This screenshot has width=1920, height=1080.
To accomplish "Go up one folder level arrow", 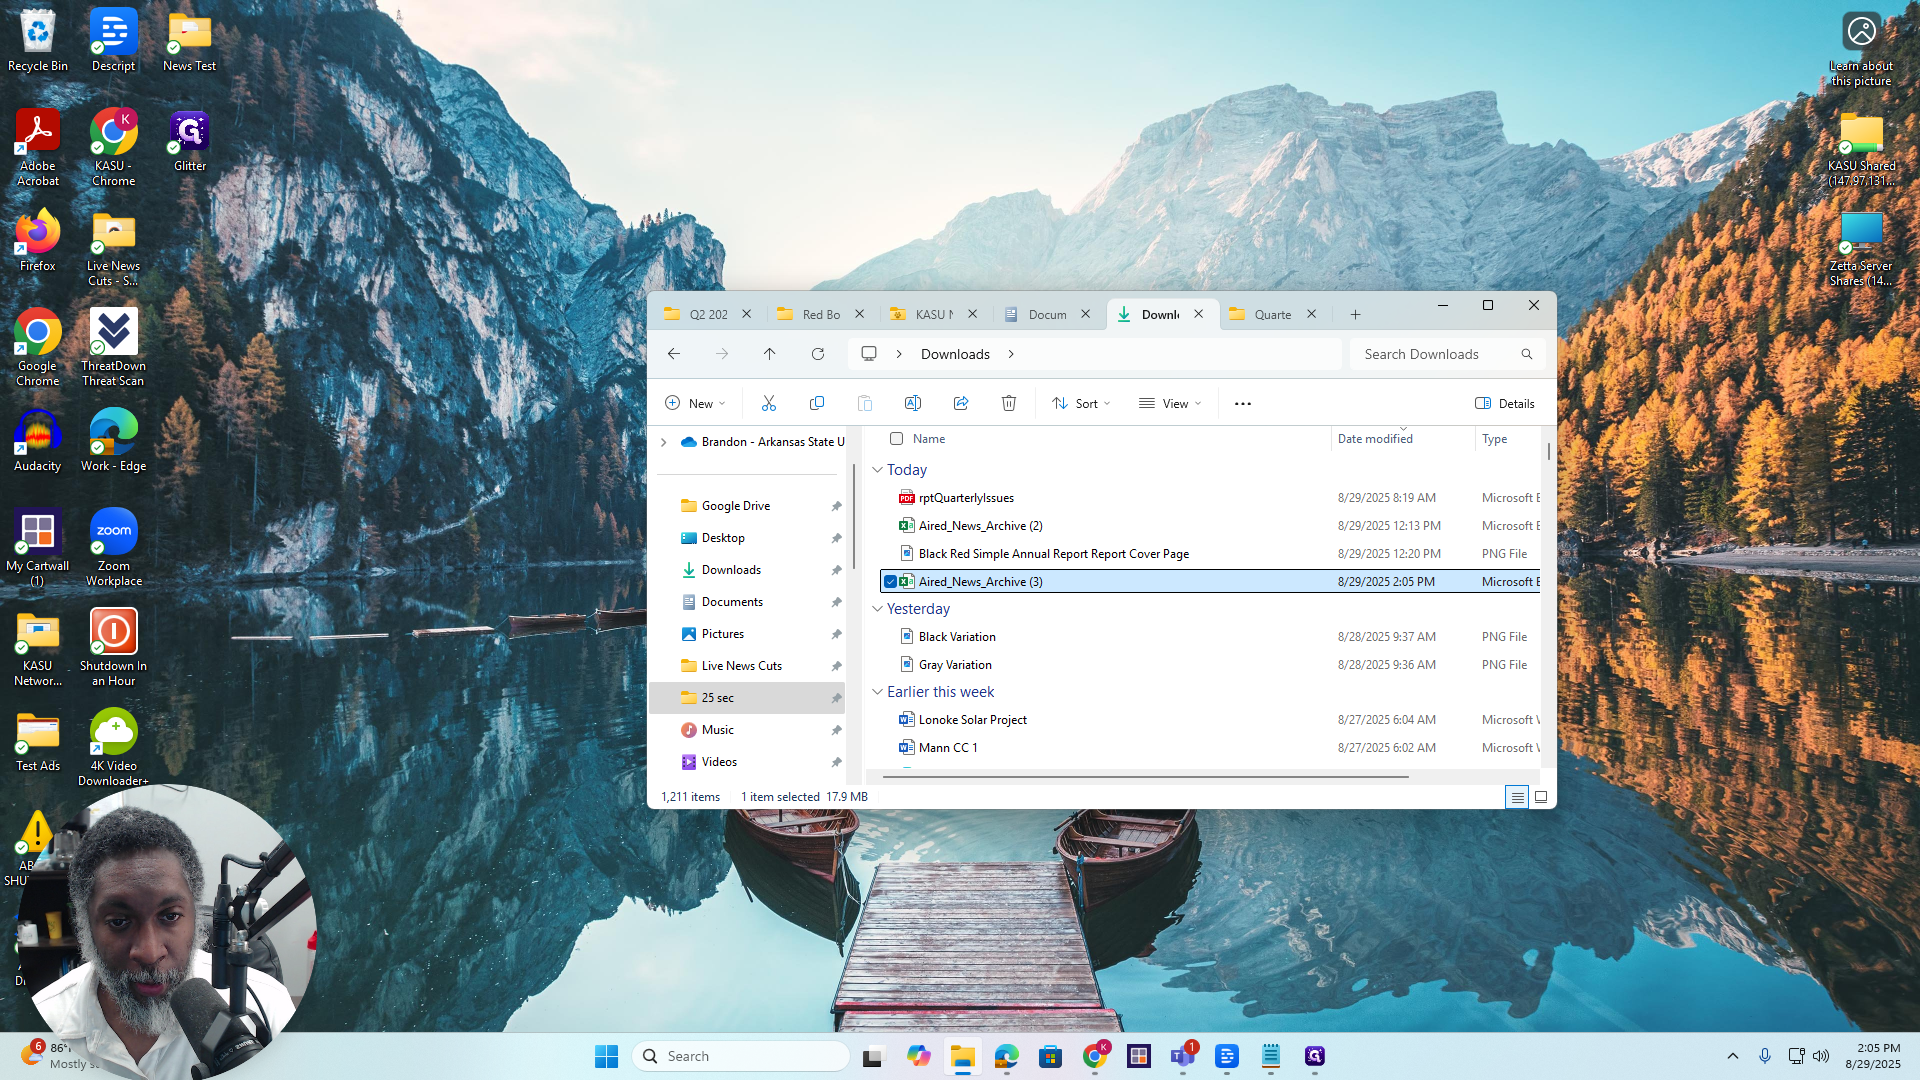I will pos(769,354).
